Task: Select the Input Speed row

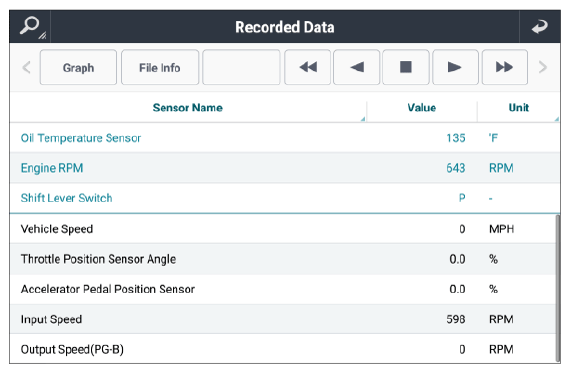Action: (x=283, y=319)
